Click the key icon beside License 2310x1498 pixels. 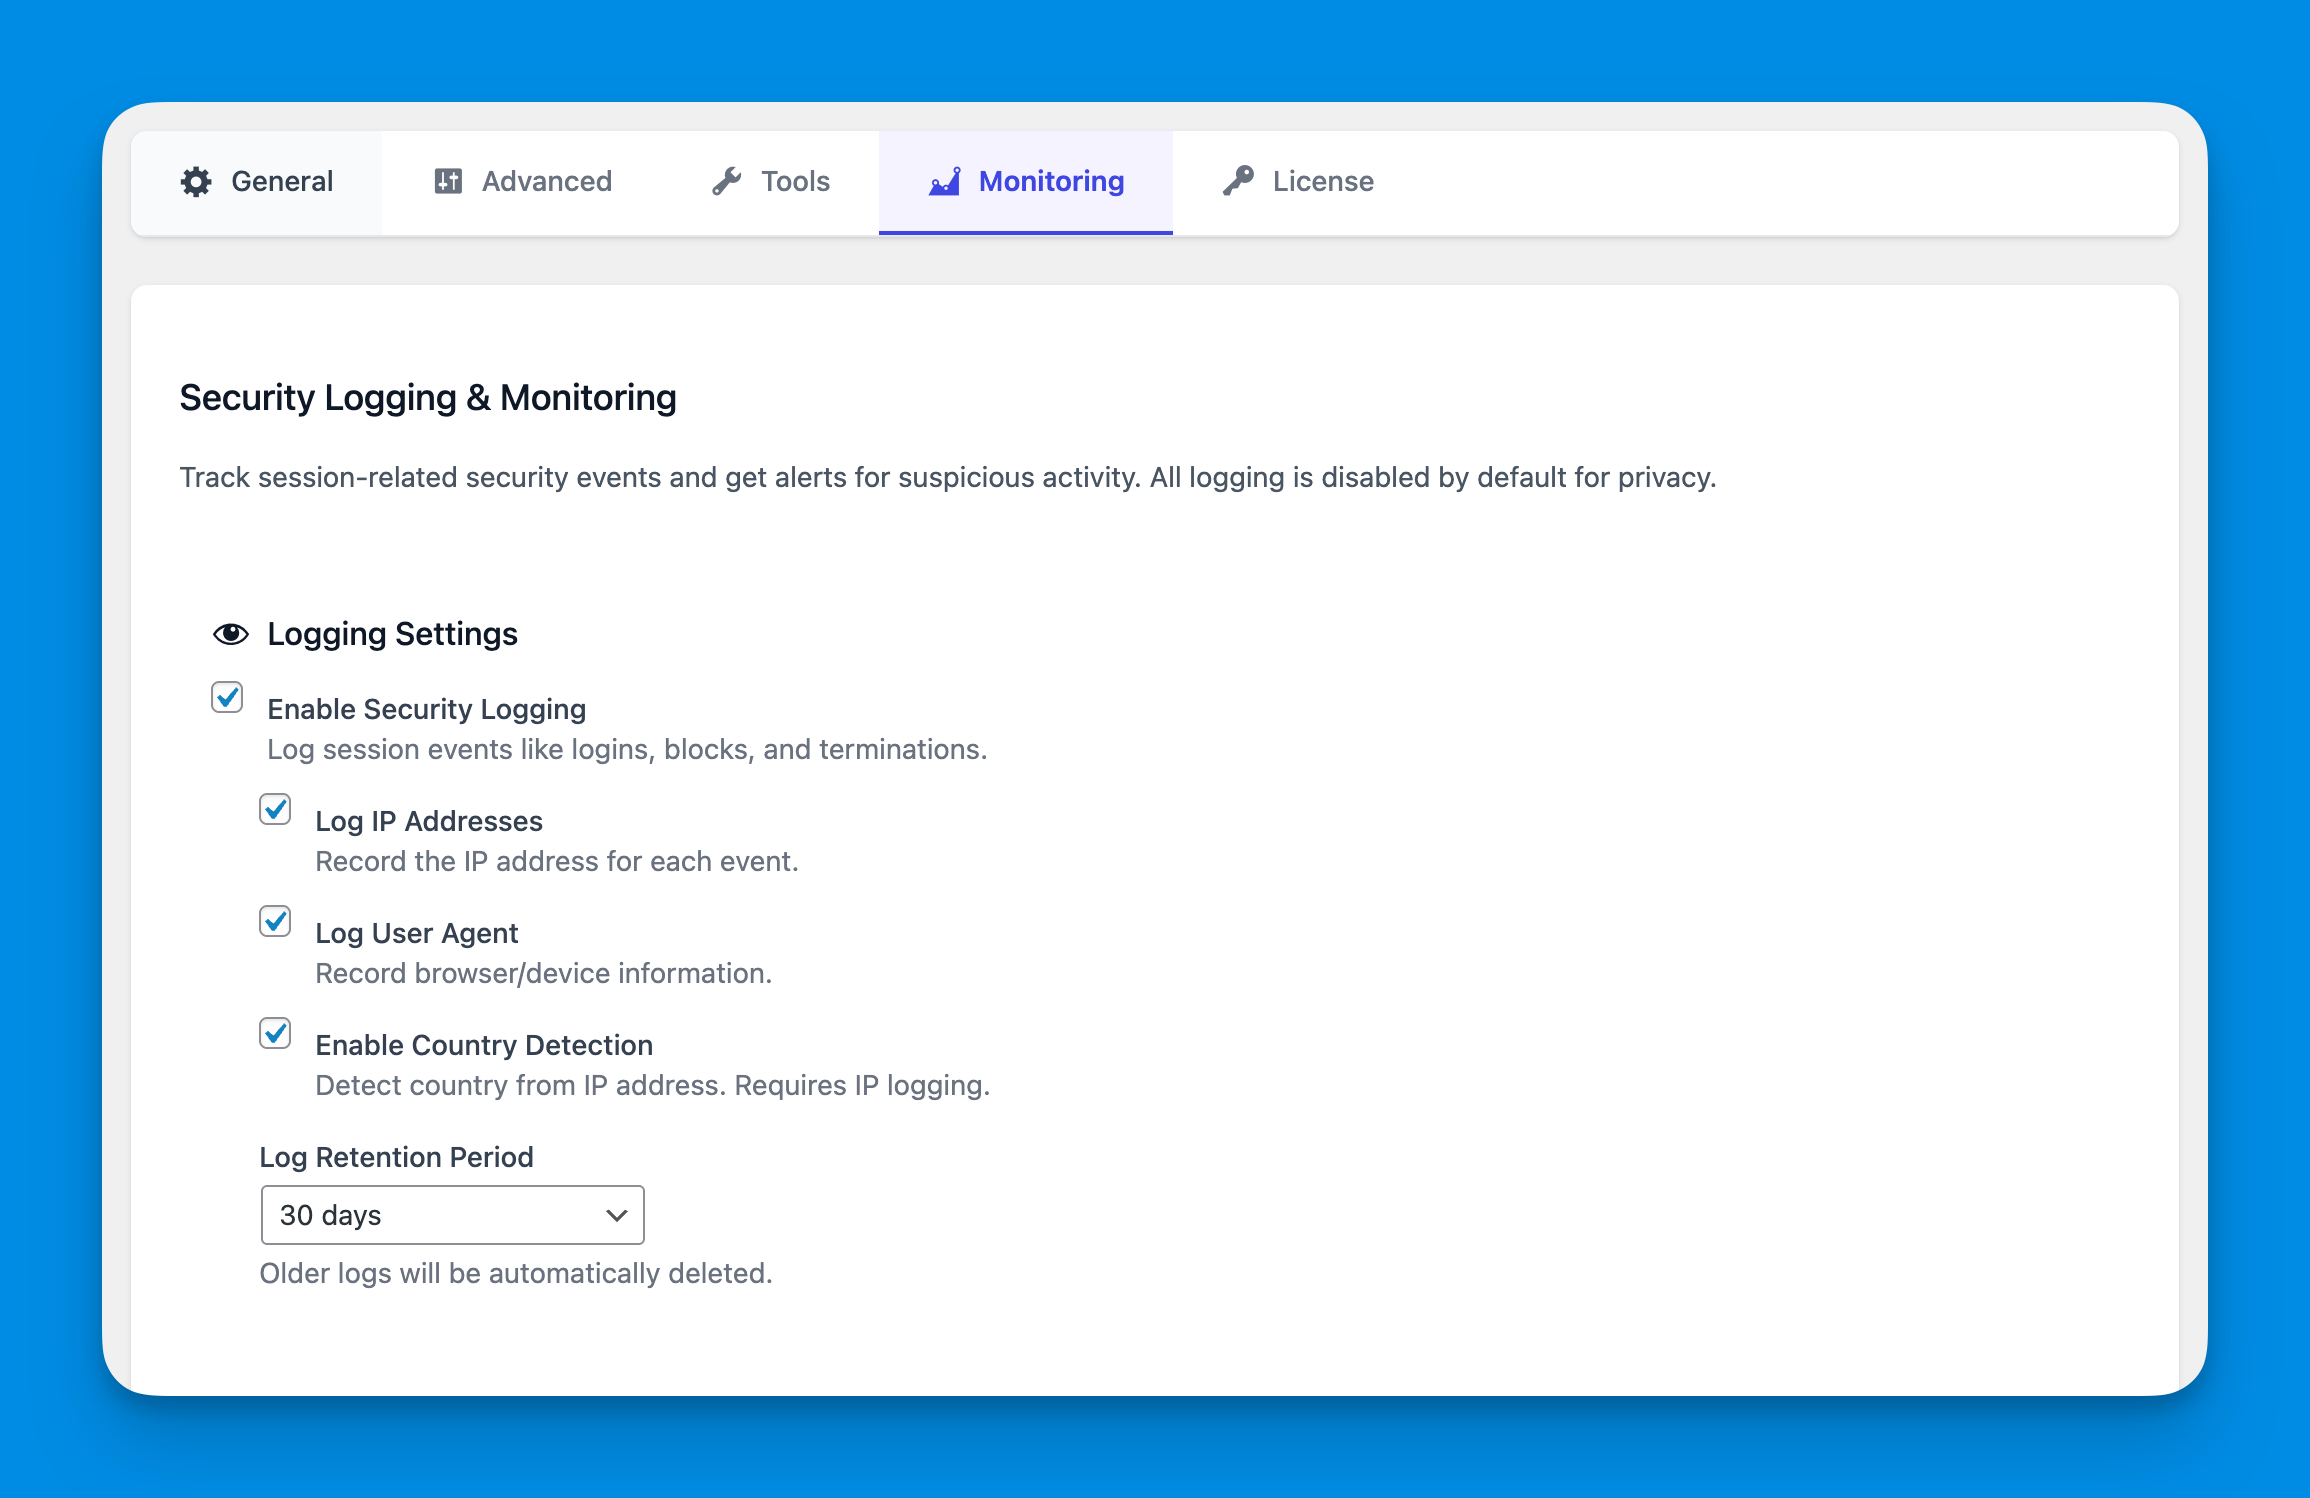coord(1238,181)
